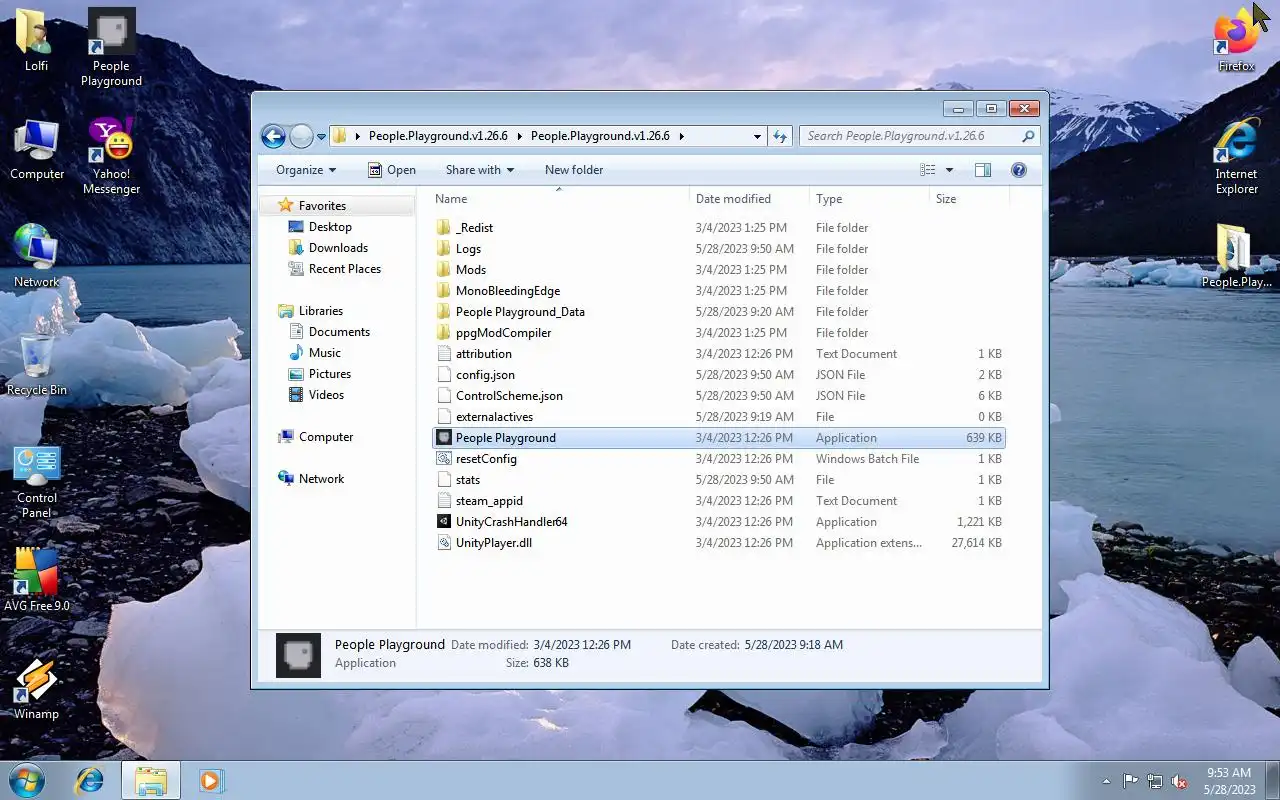Click the search magnifier icon
1280x800 pixels.
(x=1028, y=136)
